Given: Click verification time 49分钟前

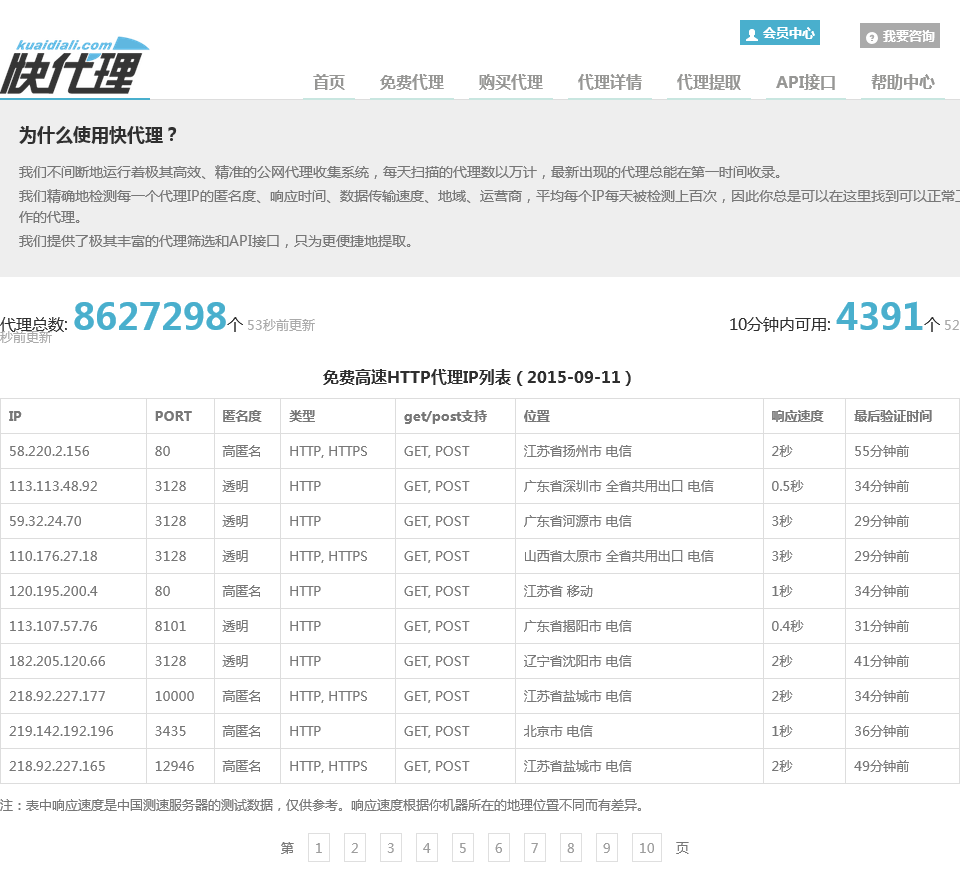Looking at the screenshot, I should pyautogui.click(x=882, y=766).
